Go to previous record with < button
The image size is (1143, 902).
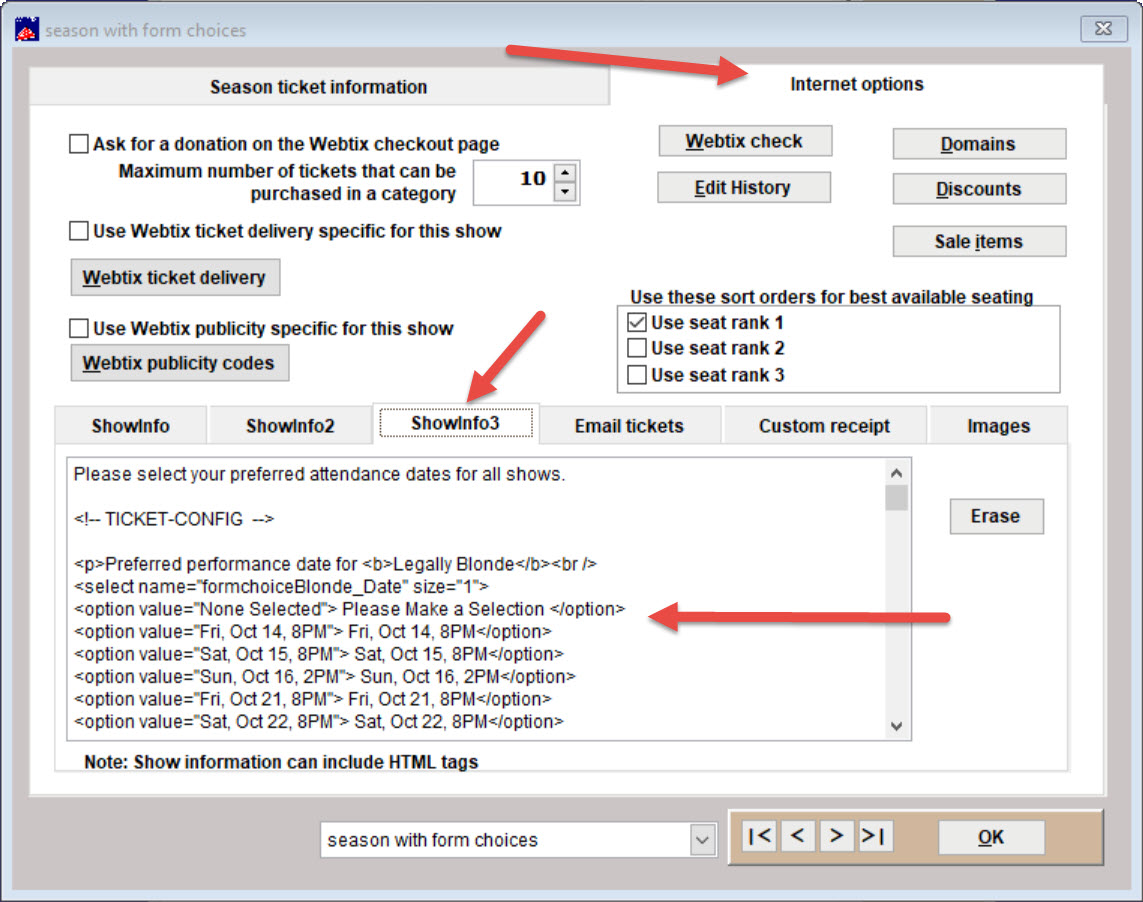pyautogui.click(x=798, y=836)
